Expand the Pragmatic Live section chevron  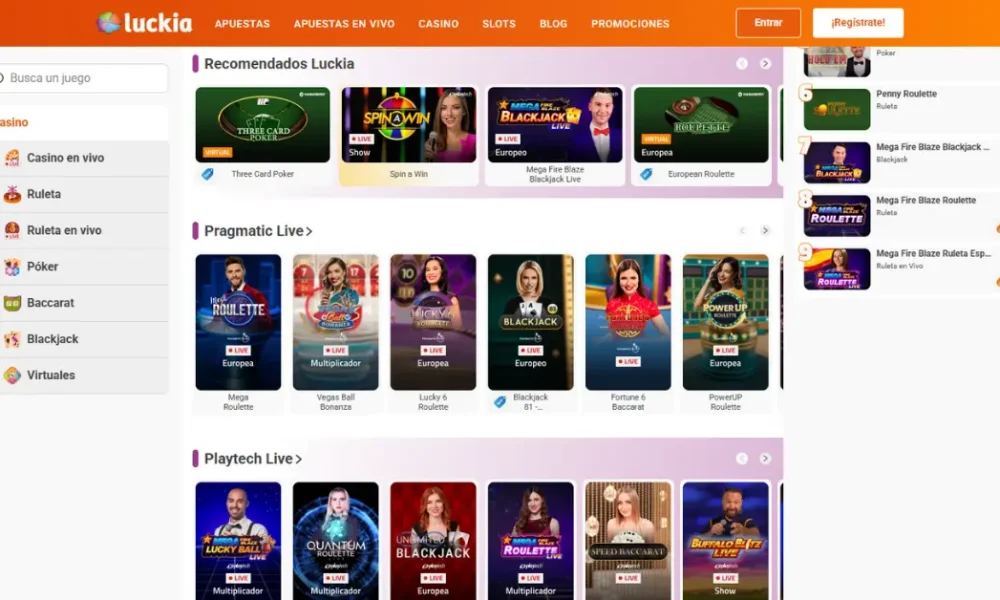[309, 231]
